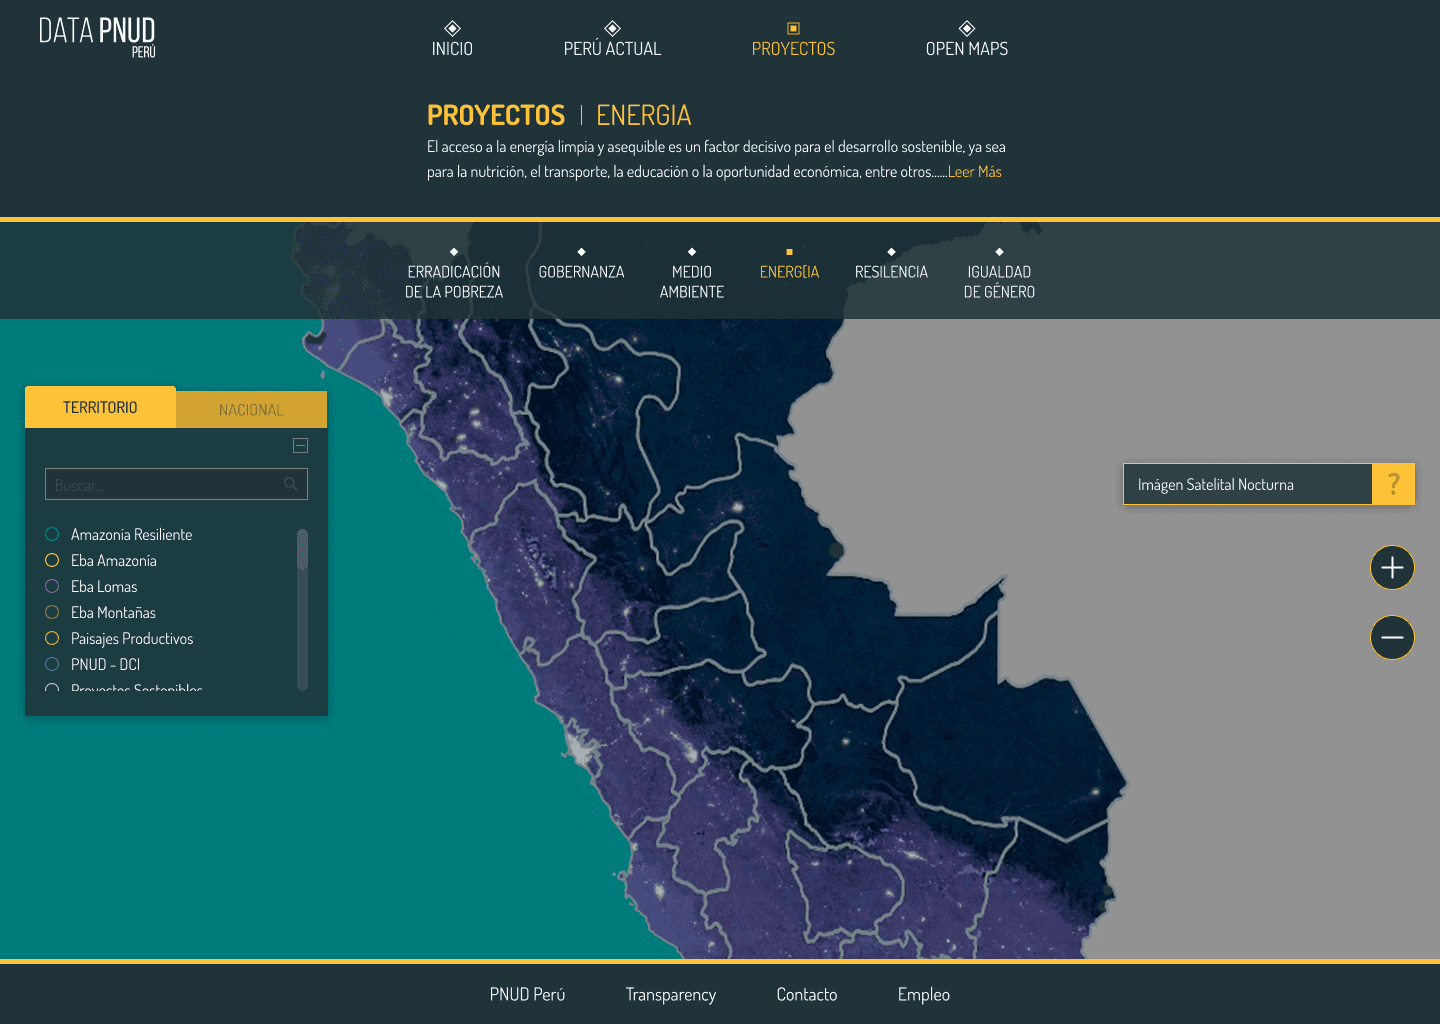1440x1024 pixels.
Task: Click the diamond marker above ERRADICACIÓN DE LA POBREZA
Action: click(454, 252)
